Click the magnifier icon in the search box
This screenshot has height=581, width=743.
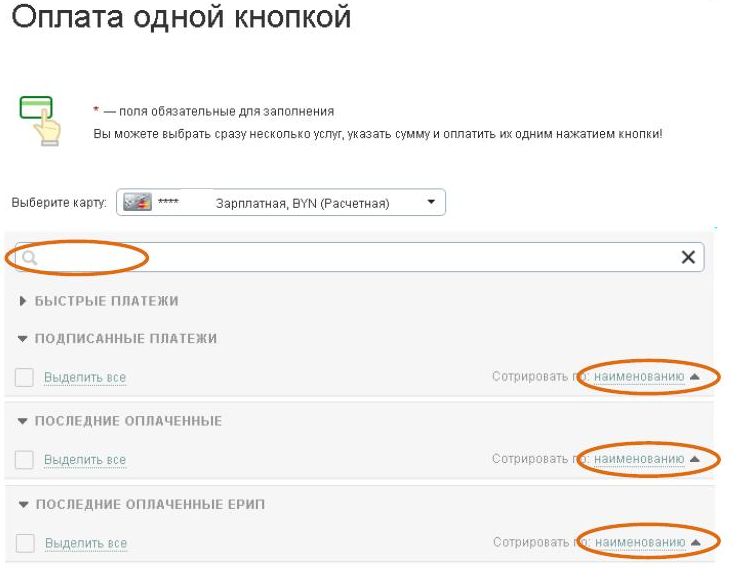pyautogui.click(x=30, y=258)
